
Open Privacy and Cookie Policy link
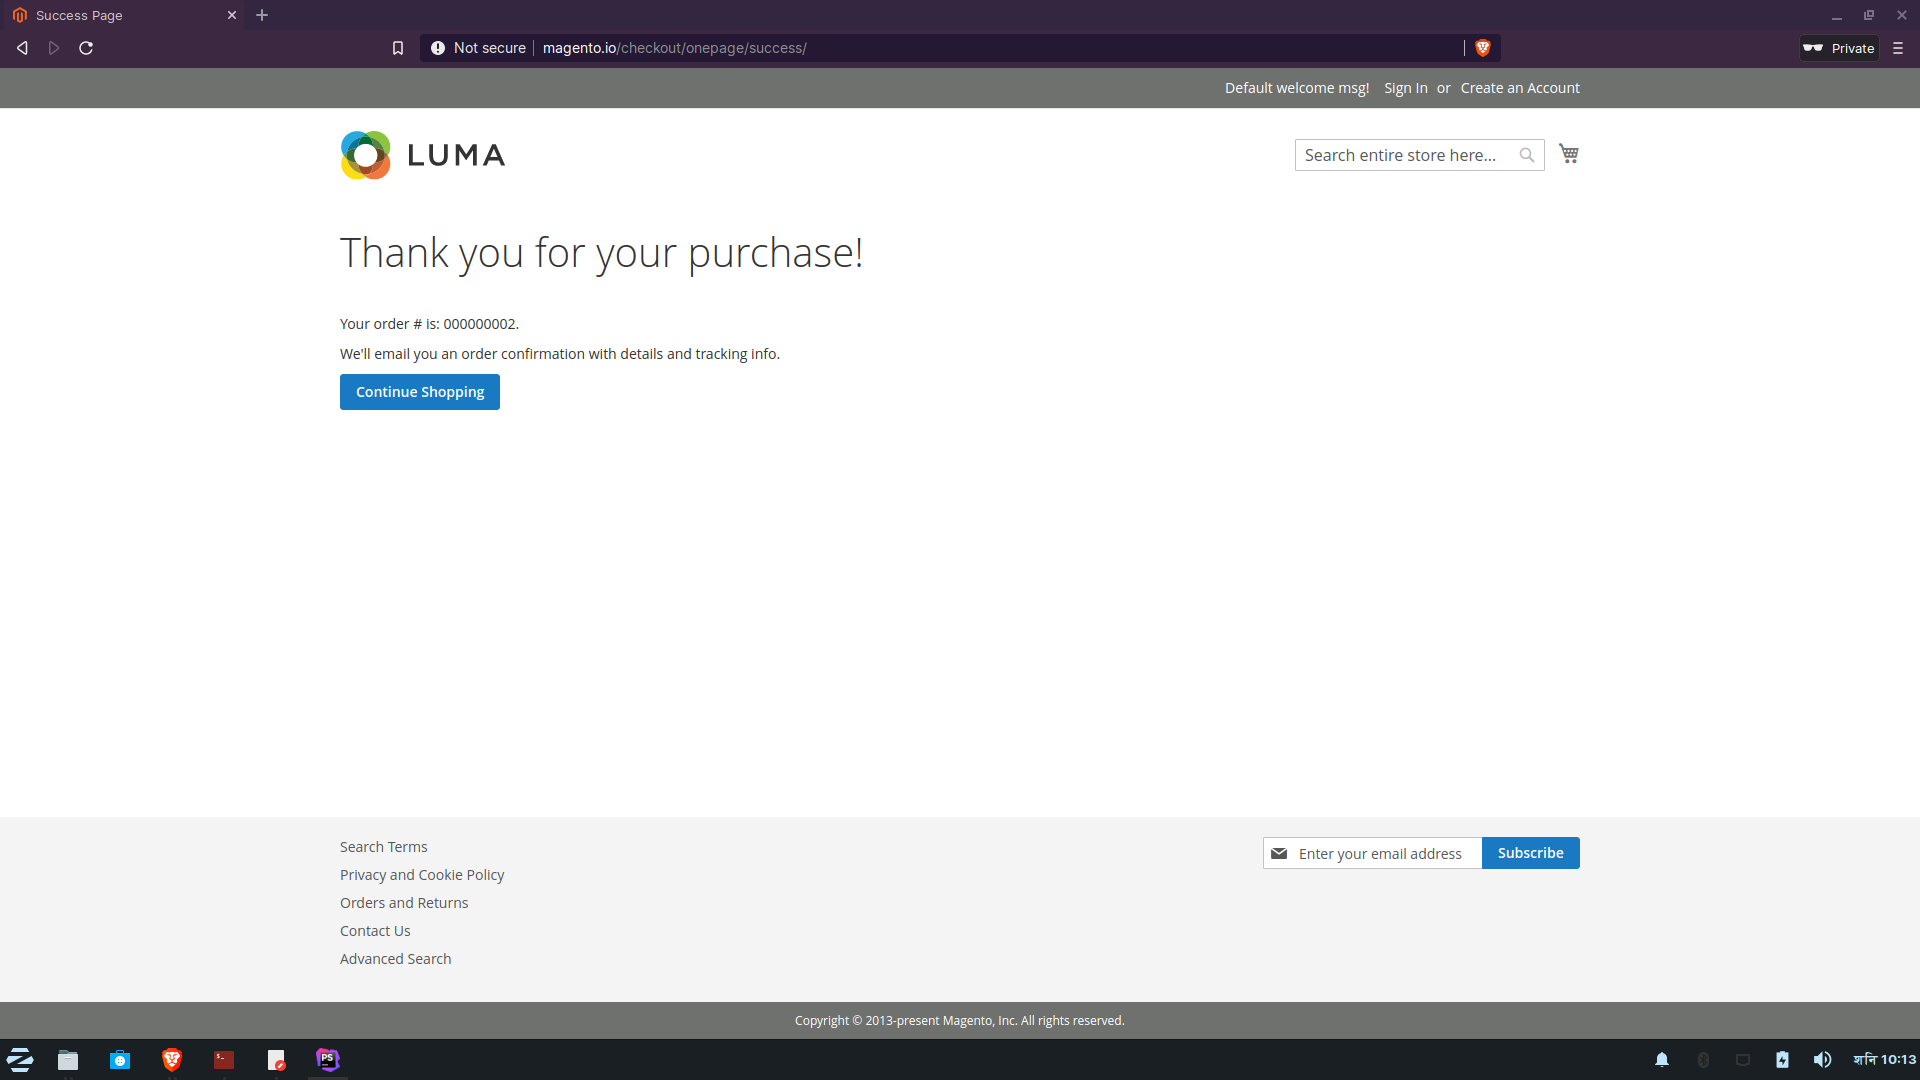point(421,875)
